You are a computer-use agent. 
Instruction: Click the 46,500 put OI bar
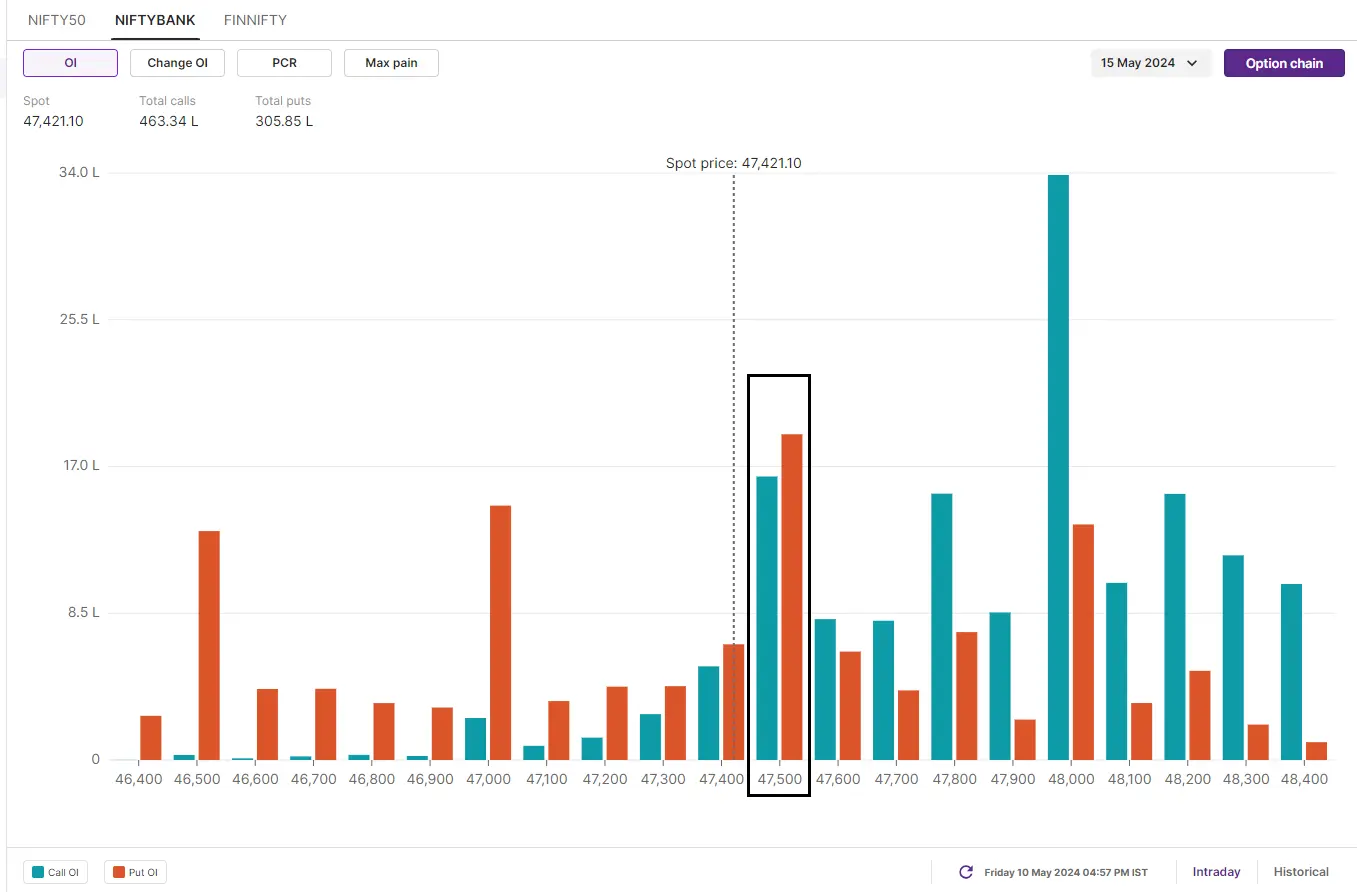[x=209, y=645]
